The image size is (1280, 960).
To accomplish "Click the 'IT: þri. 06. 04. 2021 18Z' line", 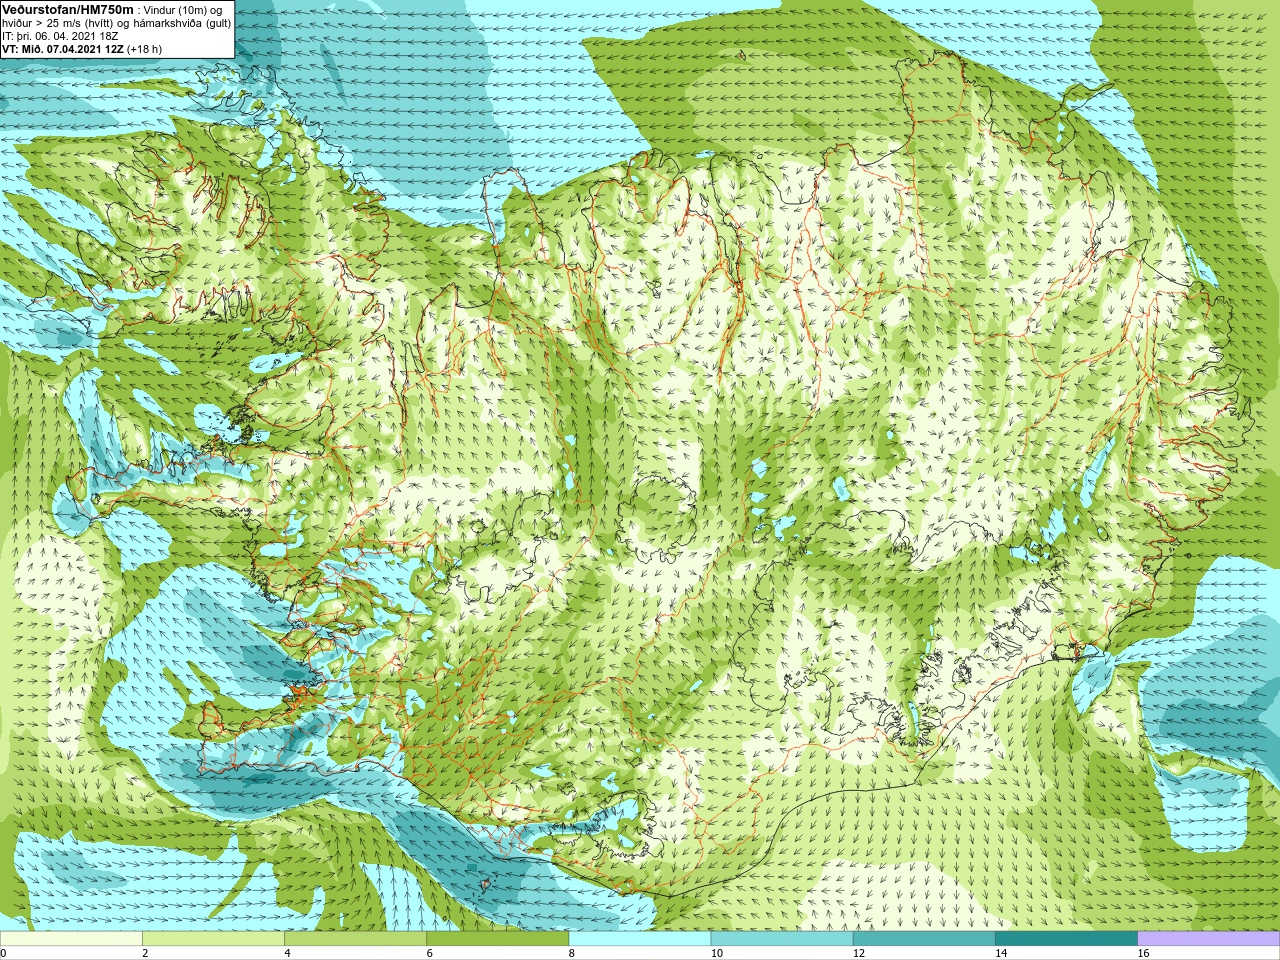I will click(x=62, y=35).
